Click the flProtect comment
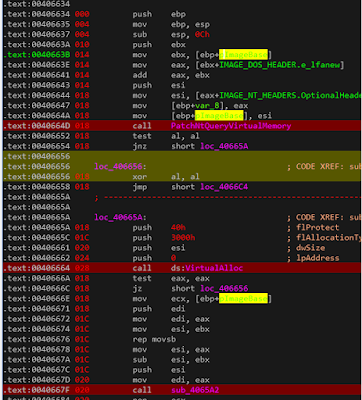362x400 pixels. pyautogui.click(x=317, y=227)
